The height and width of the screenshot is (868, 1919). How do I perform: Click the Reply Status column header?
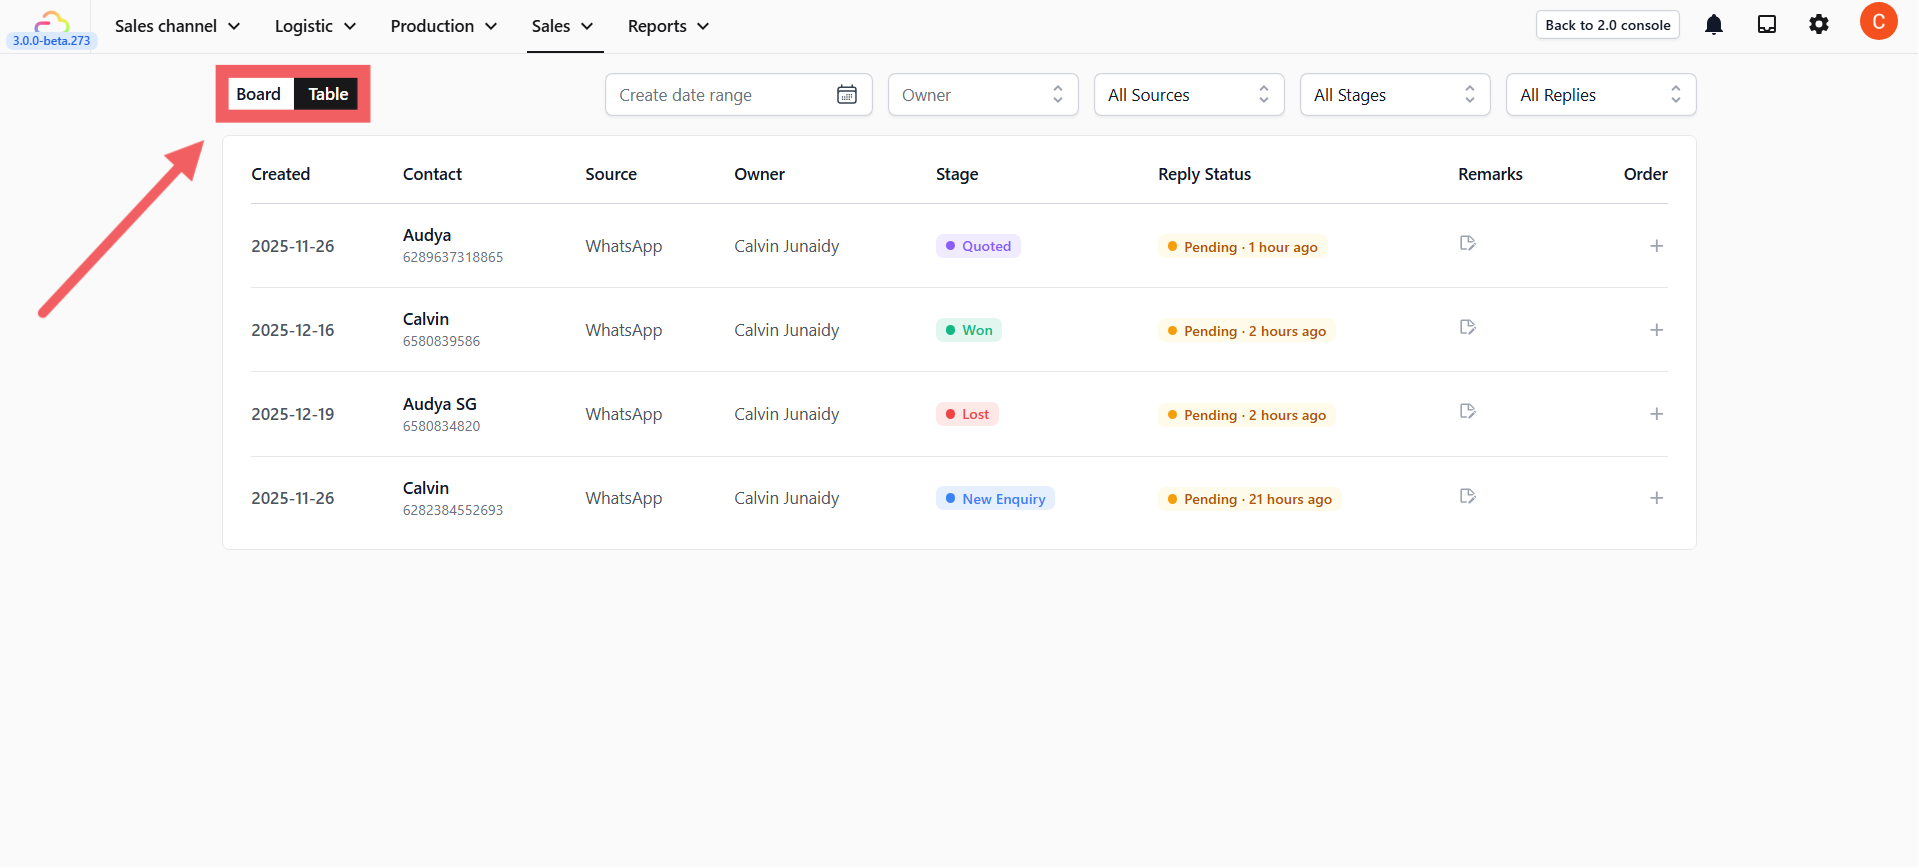pos(1204,174)
